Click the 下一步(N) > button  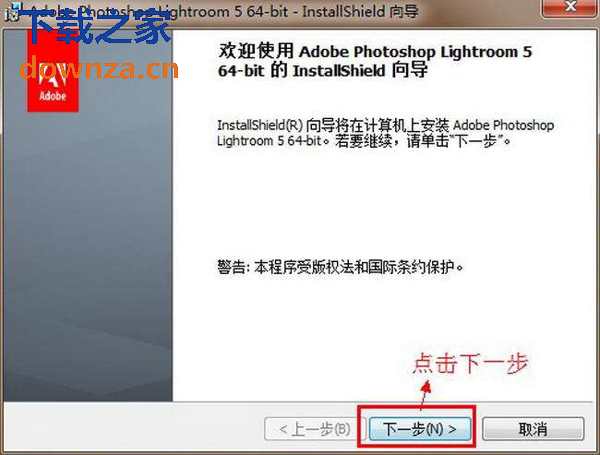point(420,429)
